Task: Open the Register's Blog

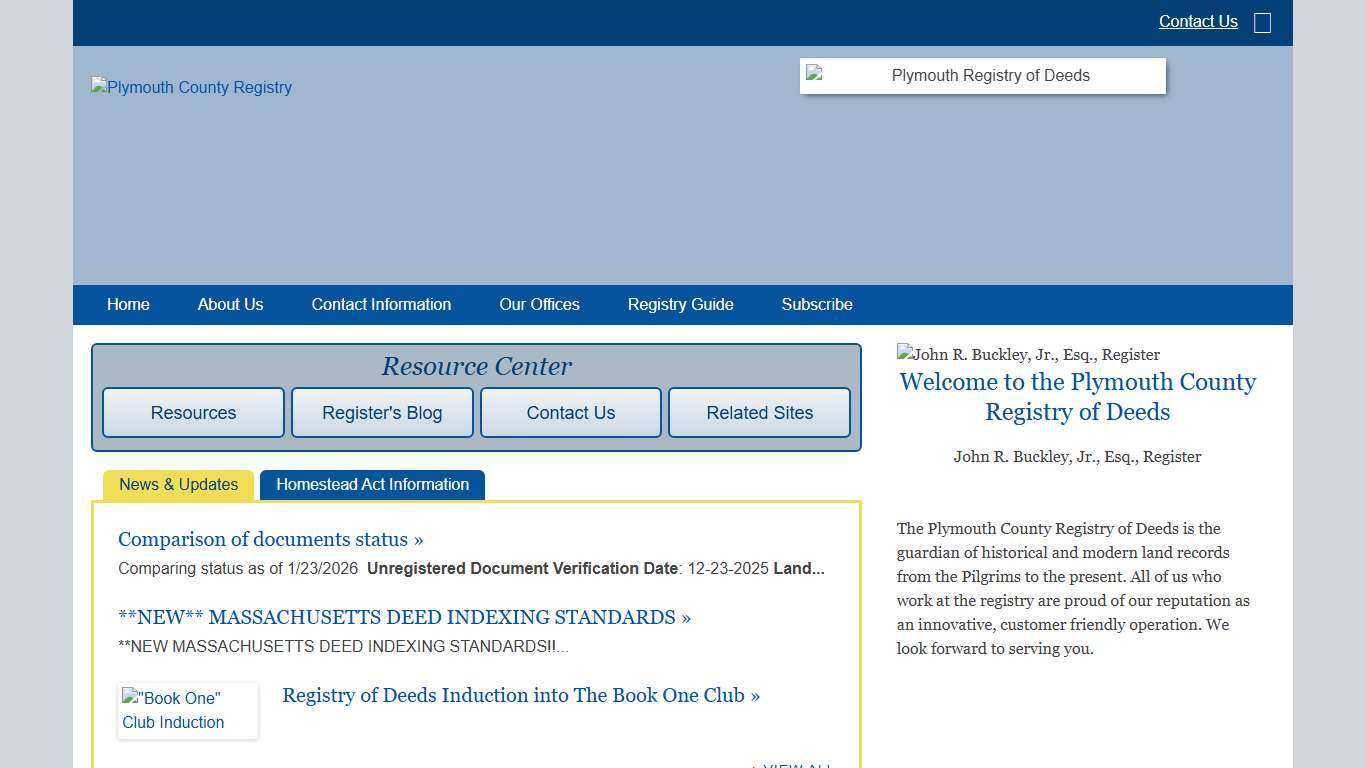Action: click(382, 412)
